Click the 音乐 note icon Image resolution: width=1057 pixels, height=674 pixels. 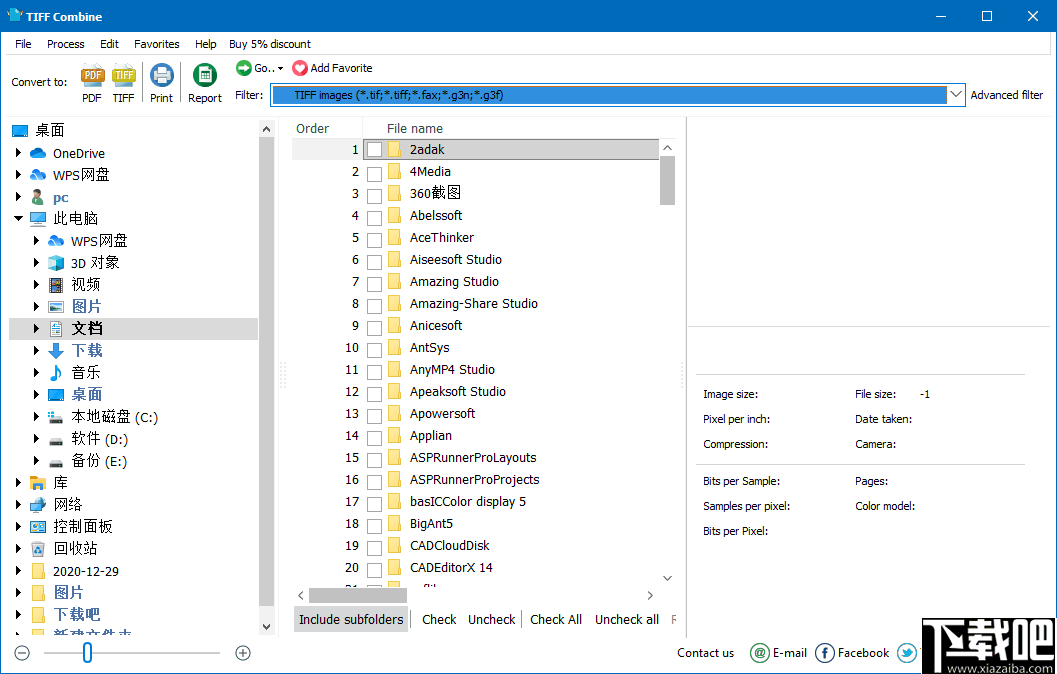[56, 372]
